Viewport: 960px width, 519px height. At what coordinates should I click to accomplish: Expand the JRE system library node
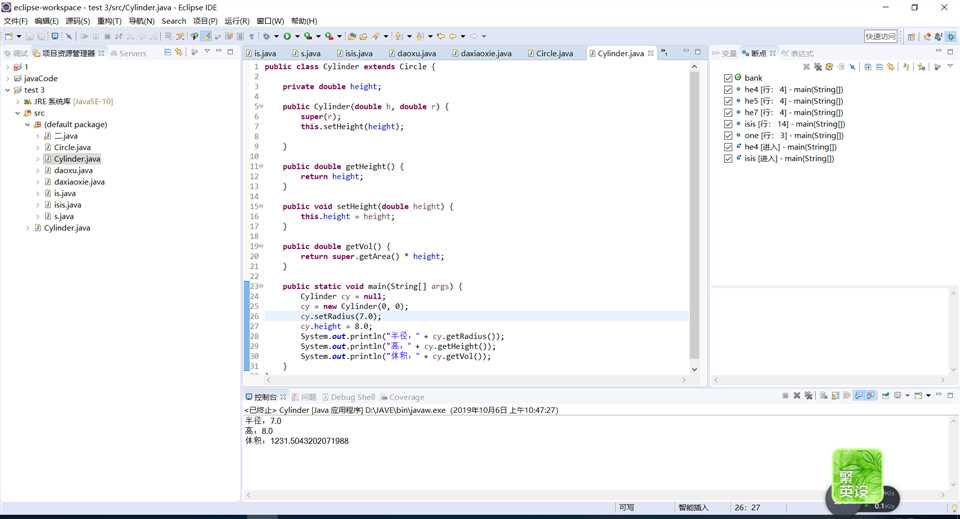[17, 102]
